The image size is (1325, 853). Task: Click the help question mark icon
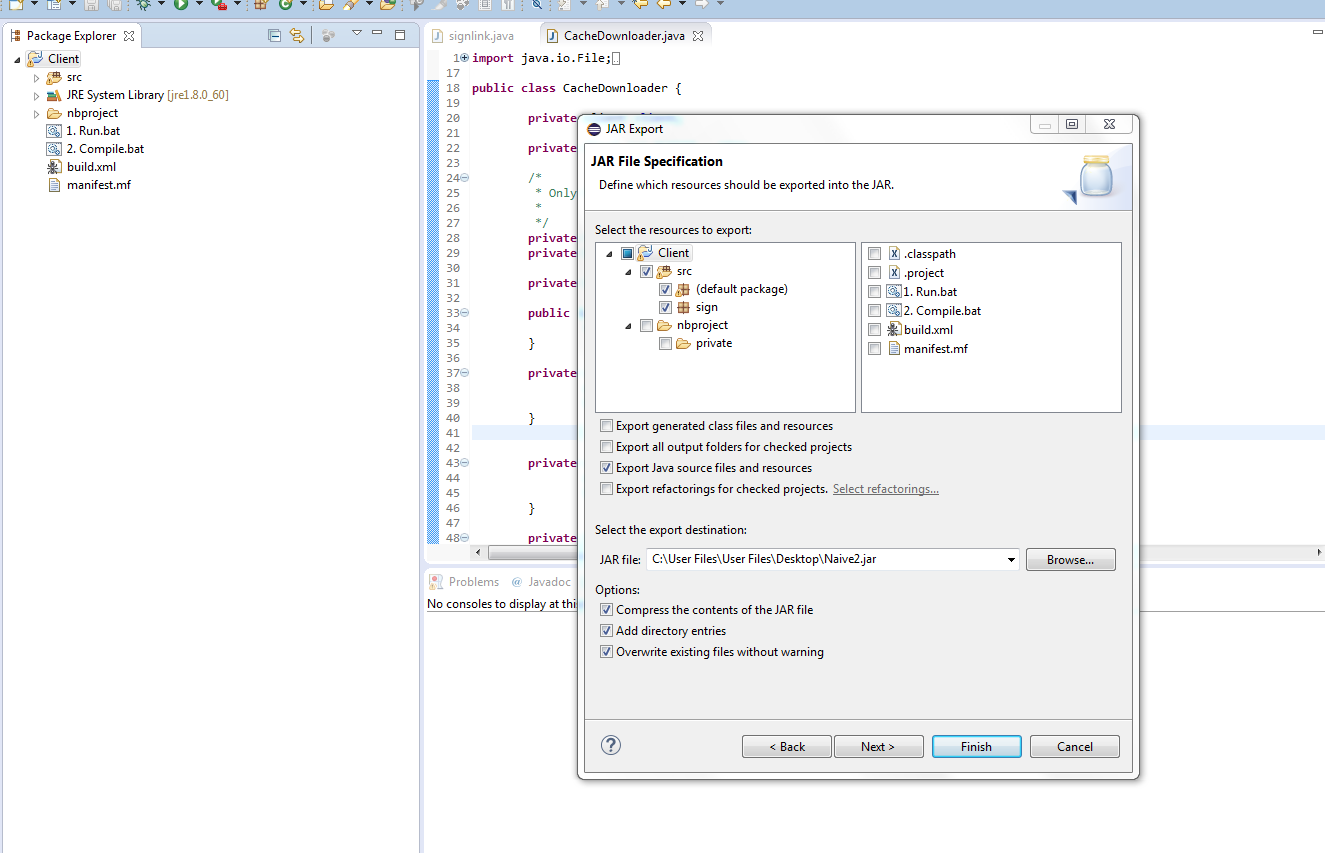(x=611, y=745)
